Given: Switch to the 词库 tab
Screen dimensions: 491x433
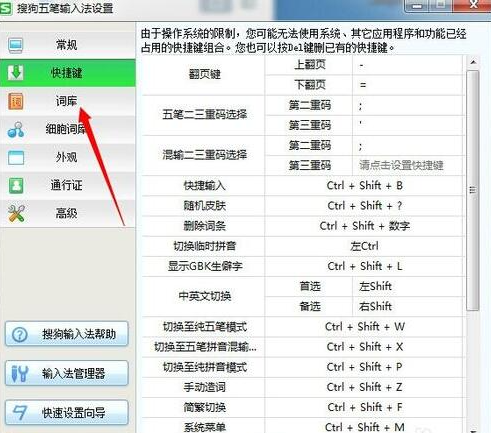Looking at the screenshot, I should click(68, 101).
